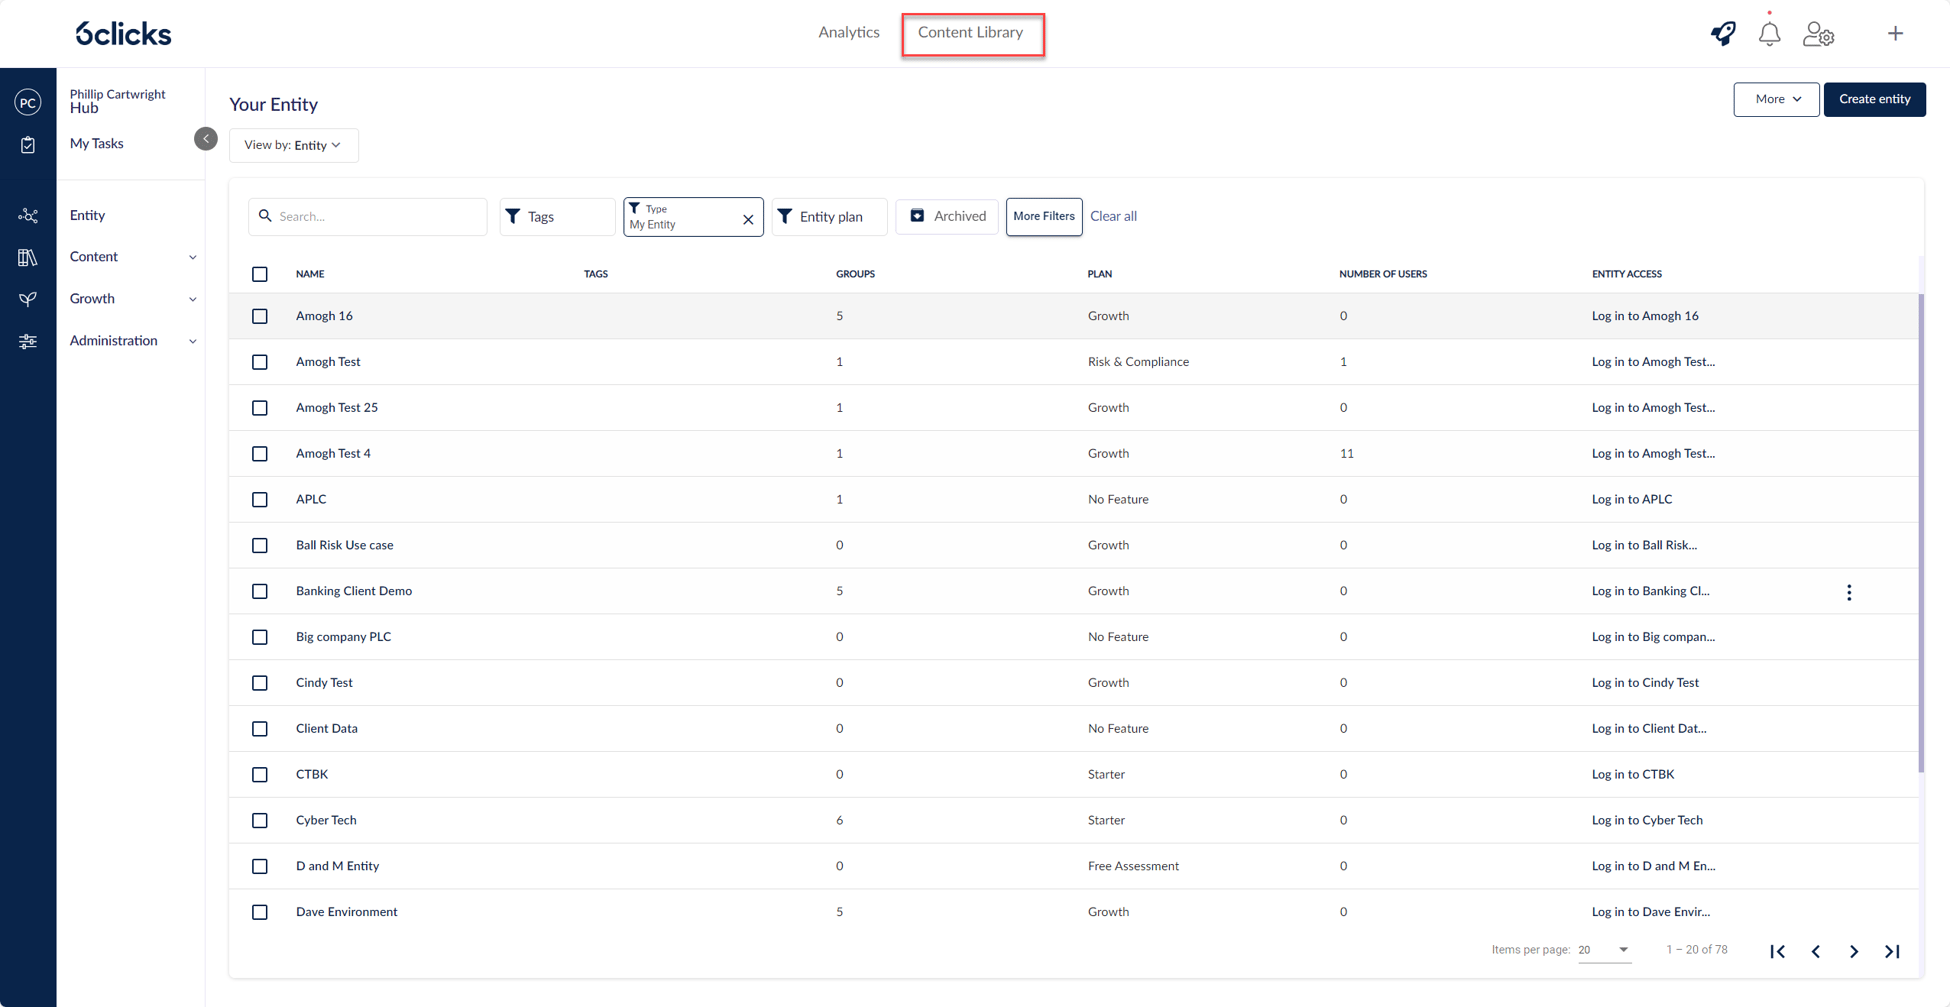The image size is (1950, 1007).
Task: Expand the Administration sidebar section
Action: coord(132,341)
